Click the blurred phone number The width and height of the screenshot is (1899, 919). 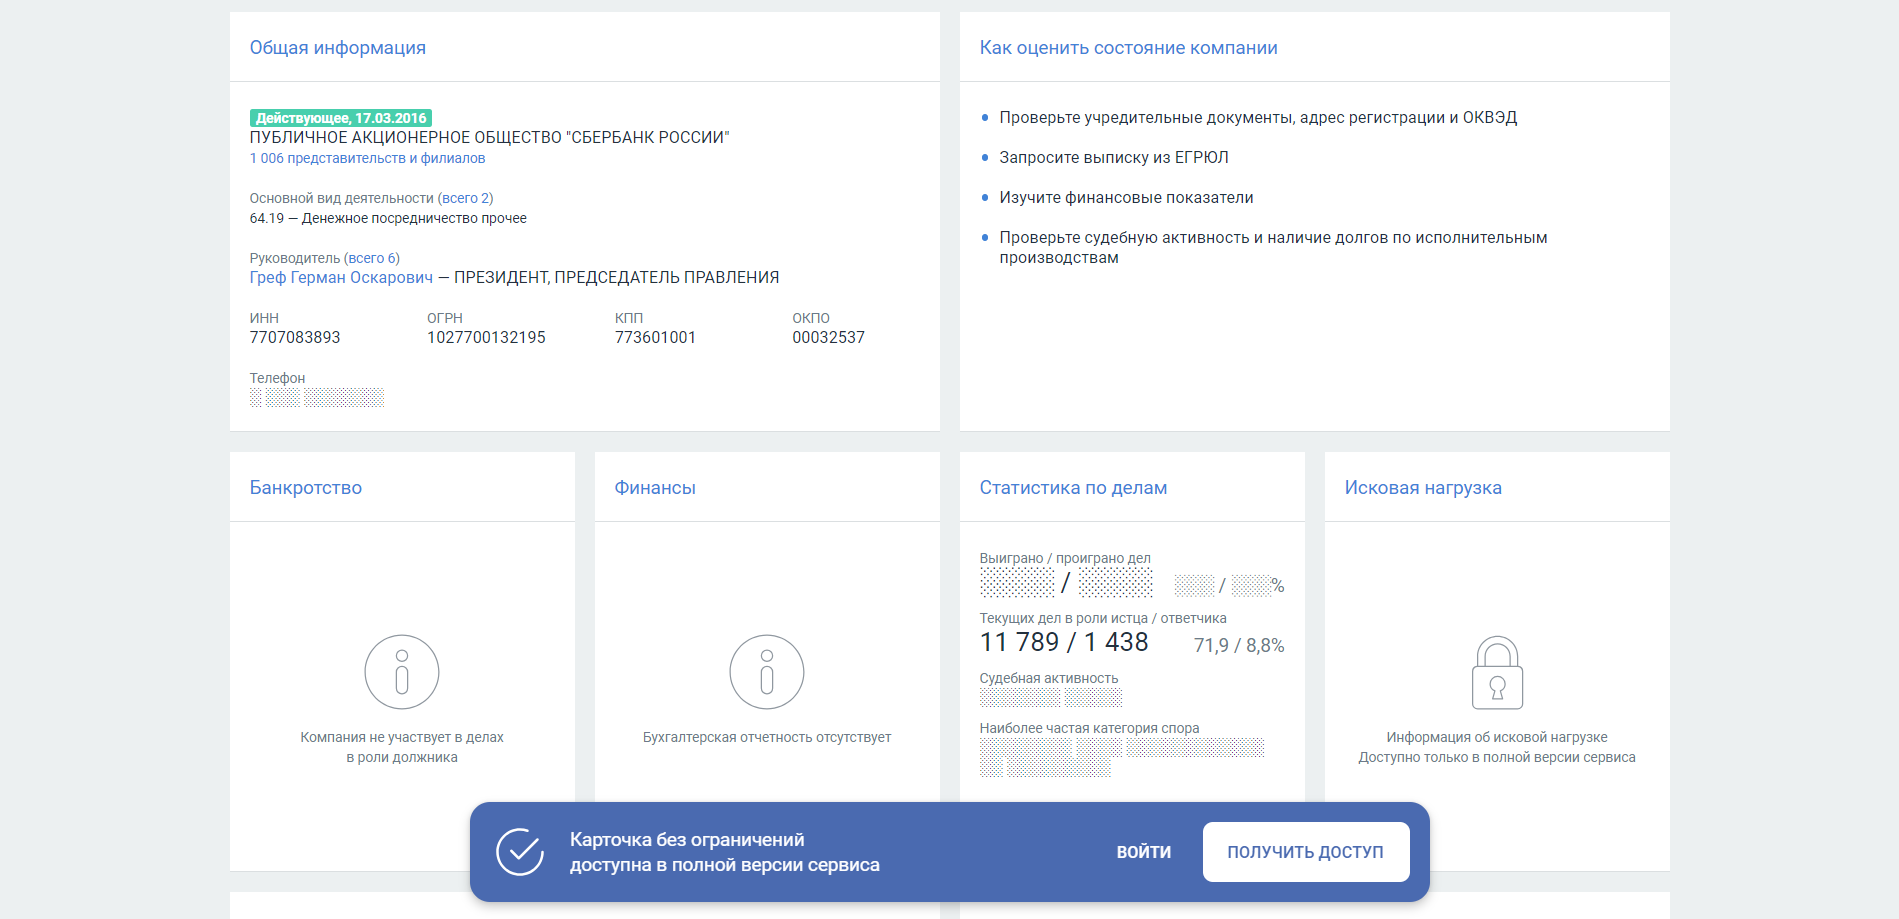tap(317, 398)
